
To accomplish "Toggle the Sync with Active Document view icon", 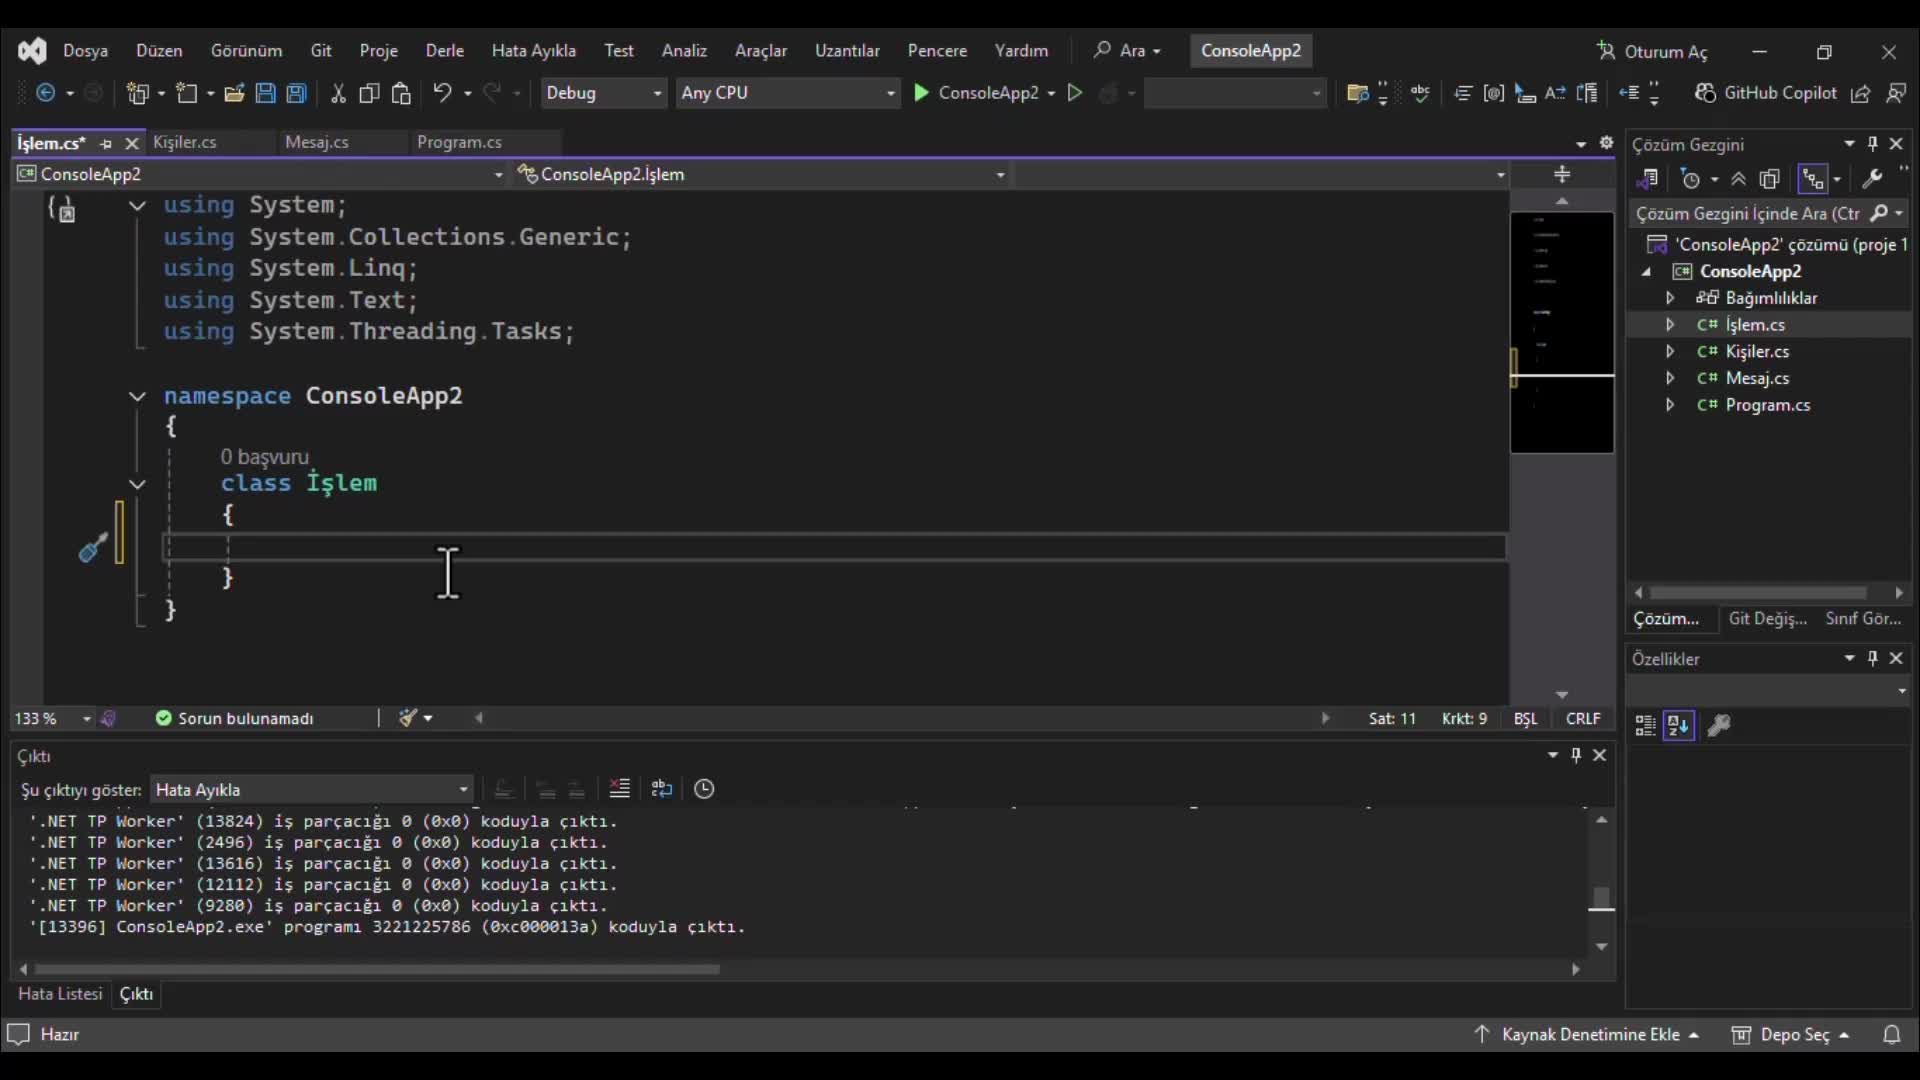I will [x=1813, y=179].
